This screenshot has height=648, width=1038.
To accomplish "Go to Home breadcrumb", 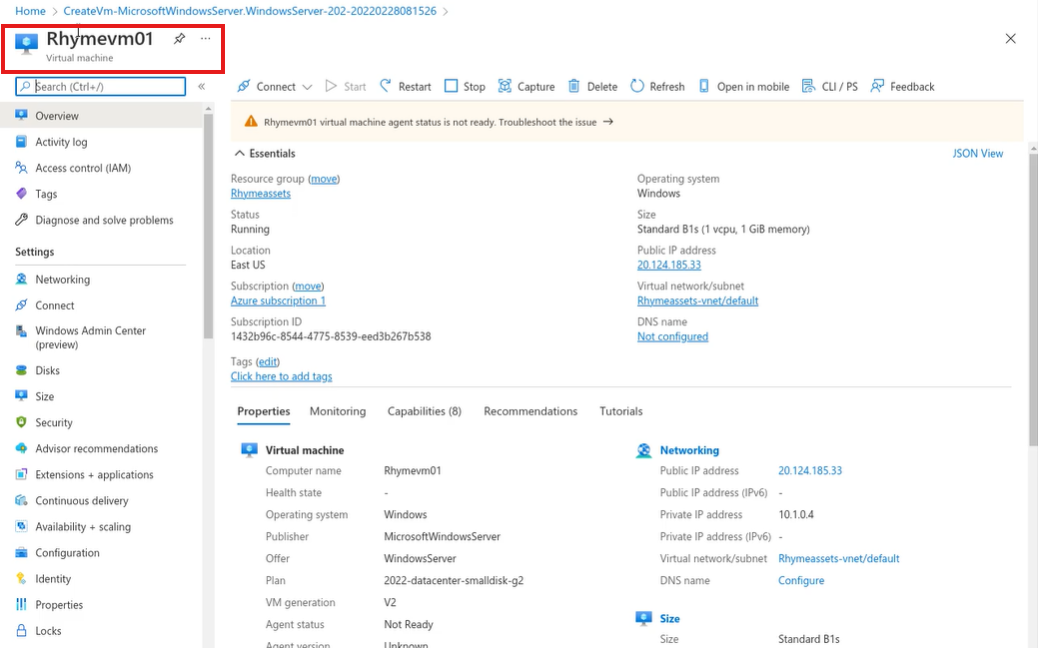I will [x=30, y=11].
